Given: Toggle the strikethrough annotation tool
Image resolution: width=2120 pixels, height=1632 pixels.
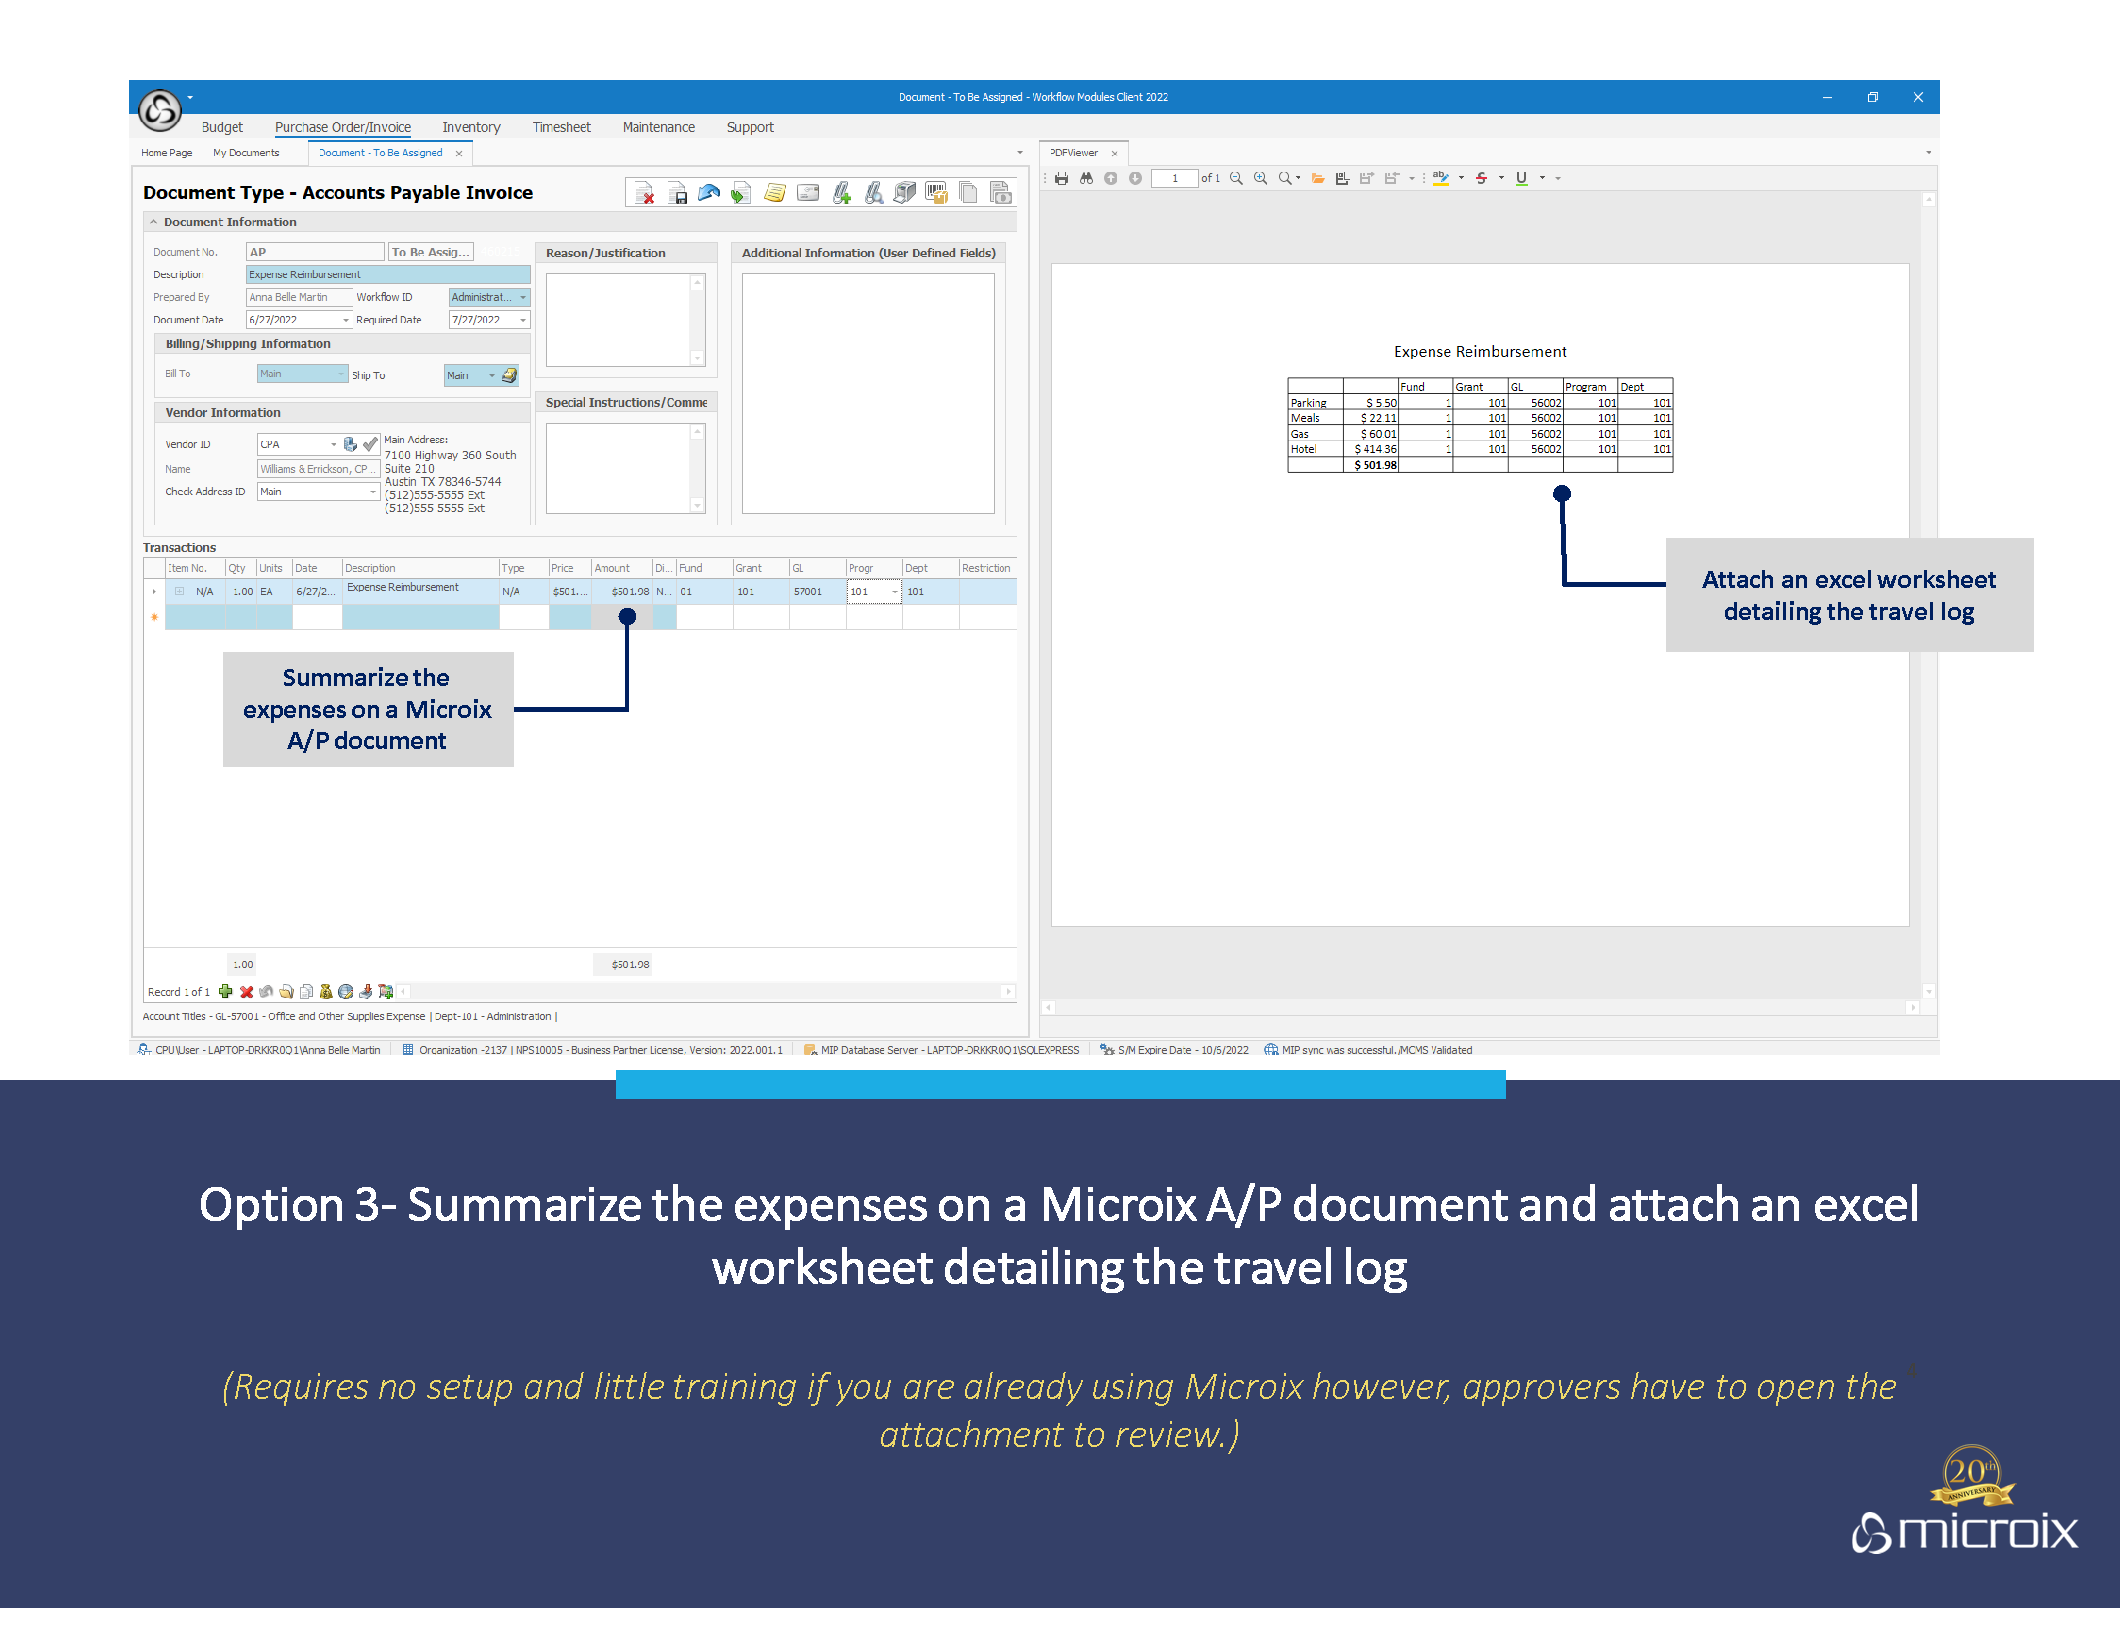Looking at the screenshot, I should click(1482, 179).
